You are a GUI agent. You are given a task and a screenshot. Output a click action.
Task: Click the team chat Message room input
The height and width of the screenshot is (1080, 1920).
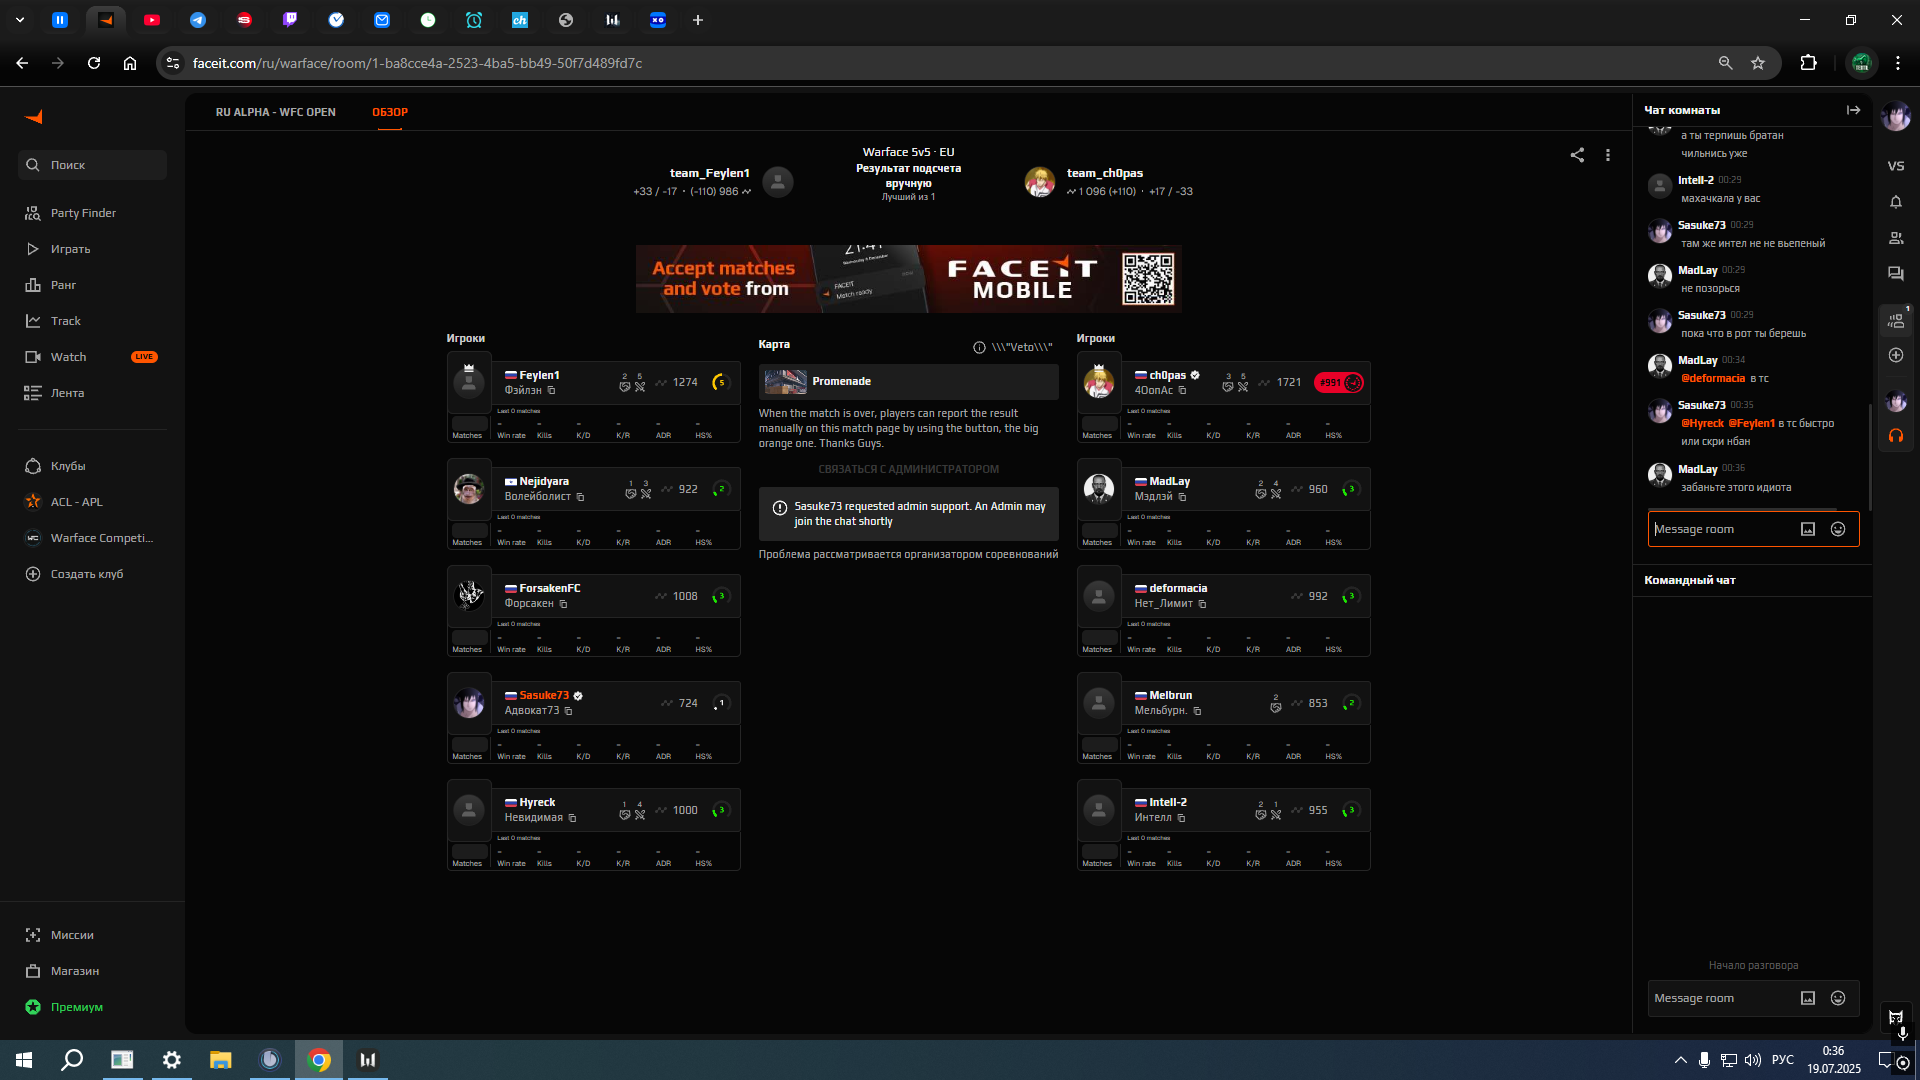pyautogui.click(x=1720, y=998)
